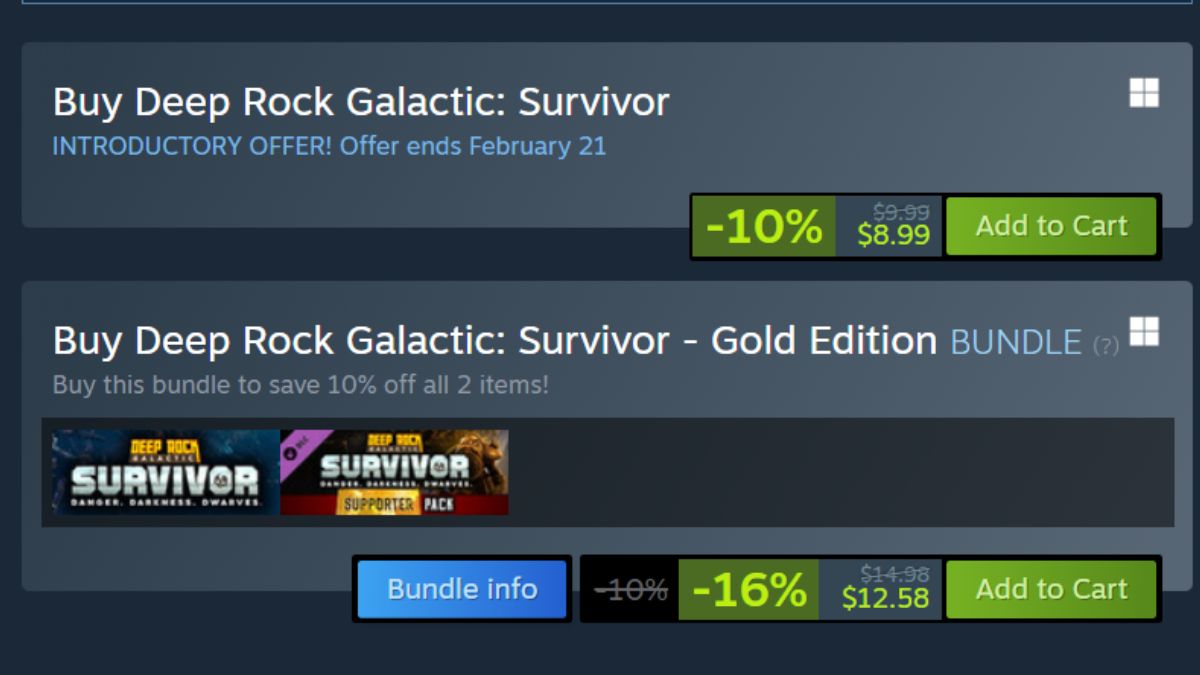Click the 'Buy Deep Rock Galactic: Survivor' heading

coord(361,102)
